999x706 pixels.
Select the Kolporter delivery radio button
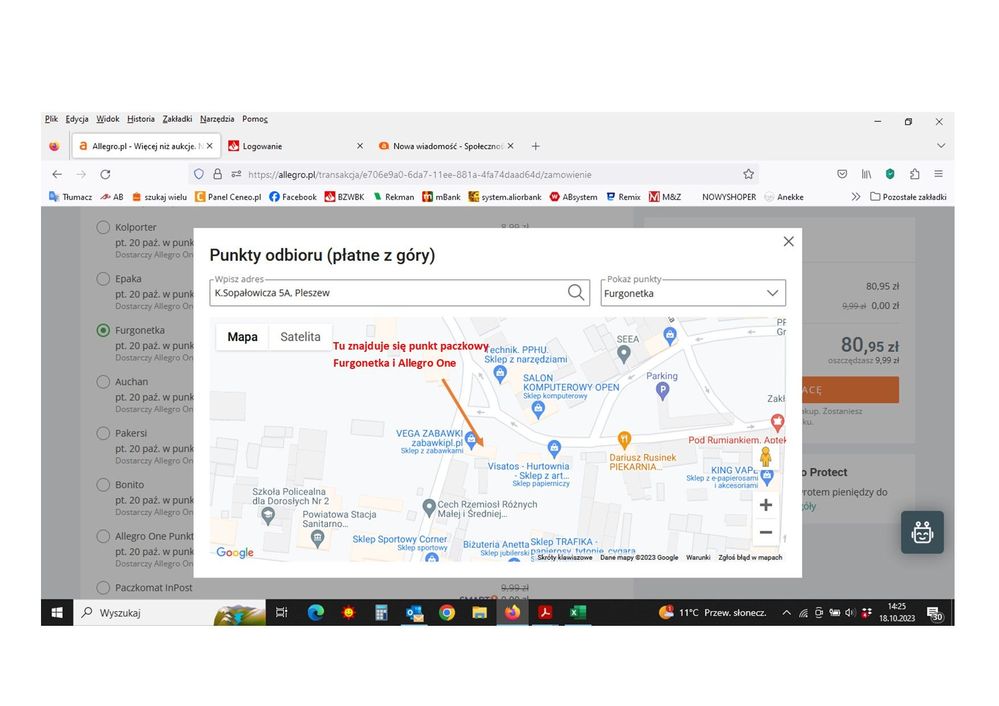point(103,227)
